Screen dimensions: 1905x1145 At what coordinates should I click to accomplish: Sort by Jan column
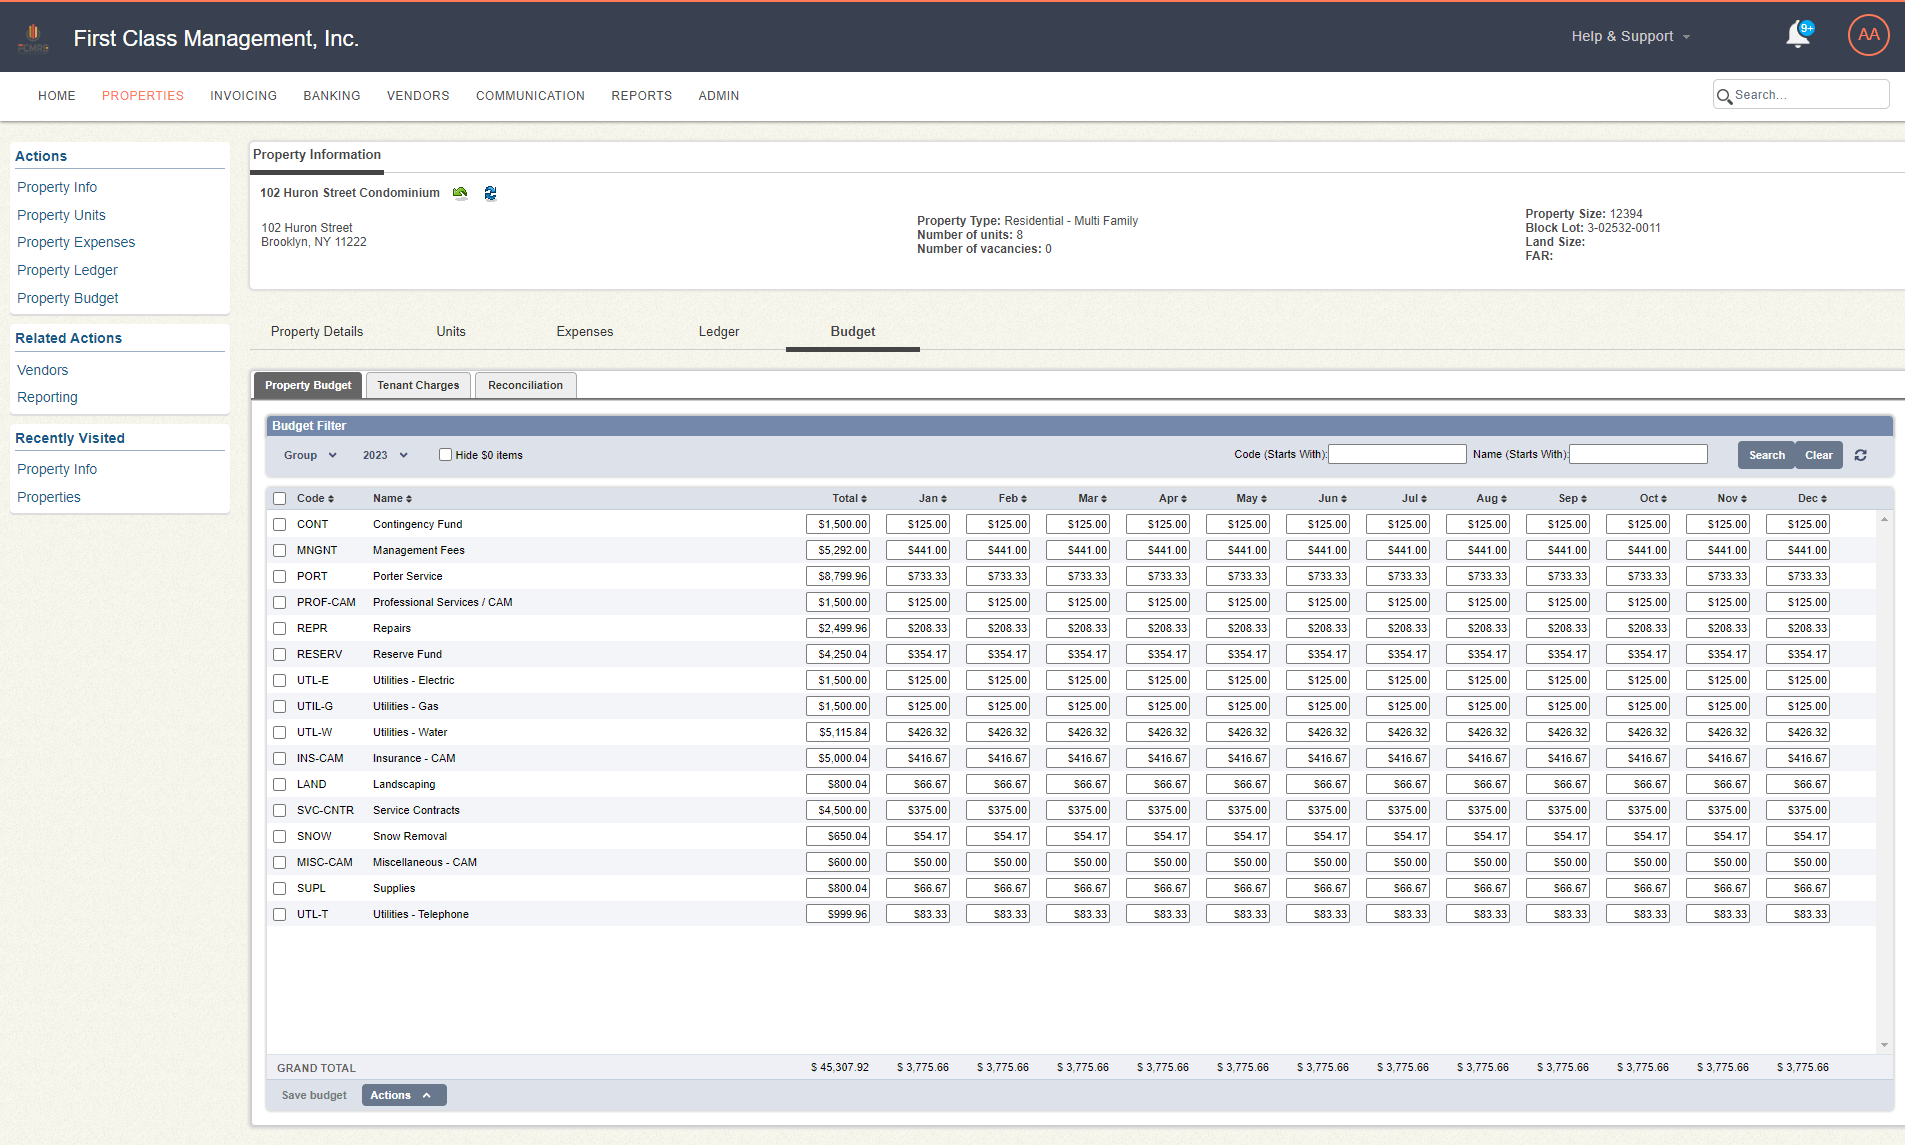coord(932,498)
